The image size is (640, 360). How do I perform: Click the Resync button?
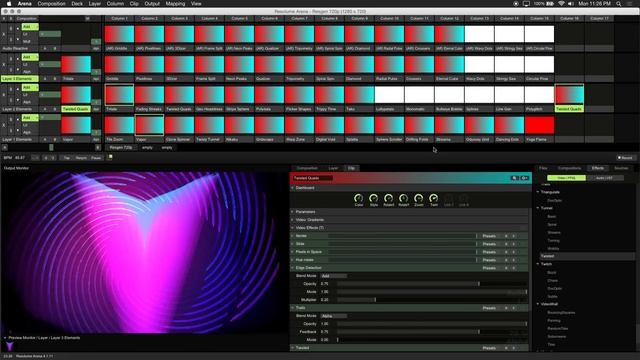(81, 158)
